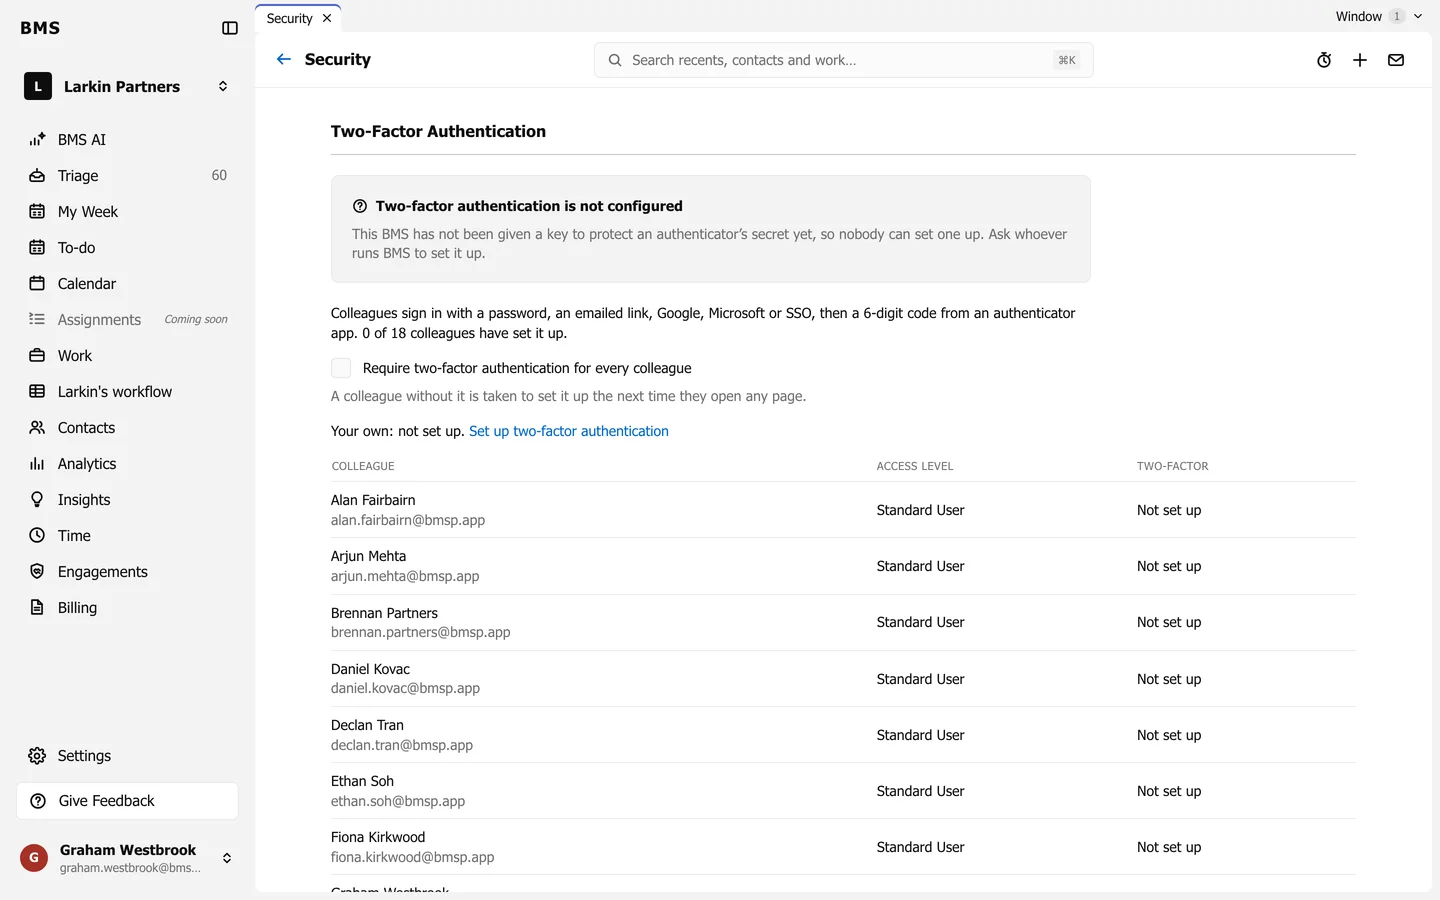Click Daniel Kovac's name
Screen dimensions: 1440x900
(370, 669)
